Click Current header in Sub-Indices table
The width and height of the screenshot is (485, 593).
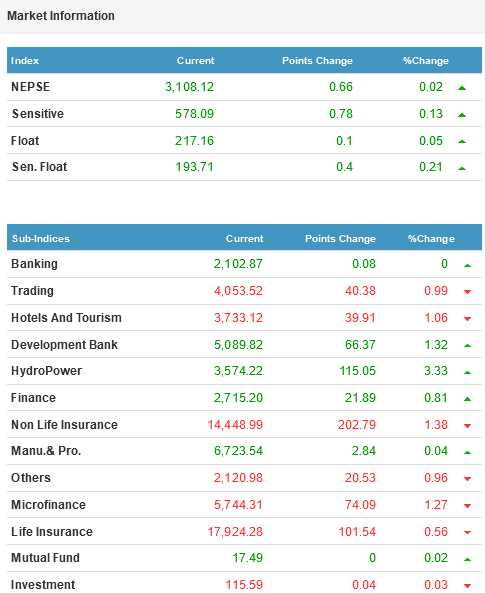pyautogui.click(x=244, y=239)
